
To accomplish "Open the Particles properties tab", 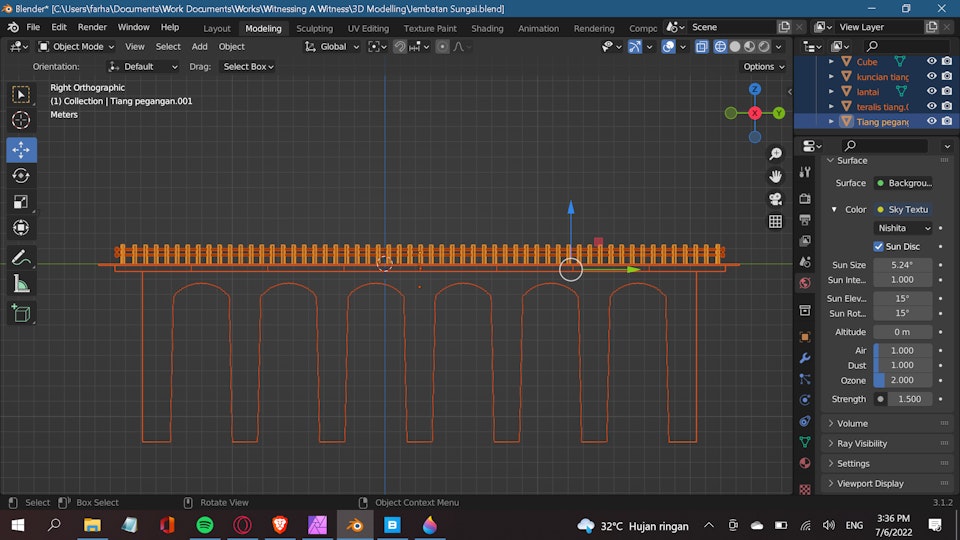I will coord(805,380).
